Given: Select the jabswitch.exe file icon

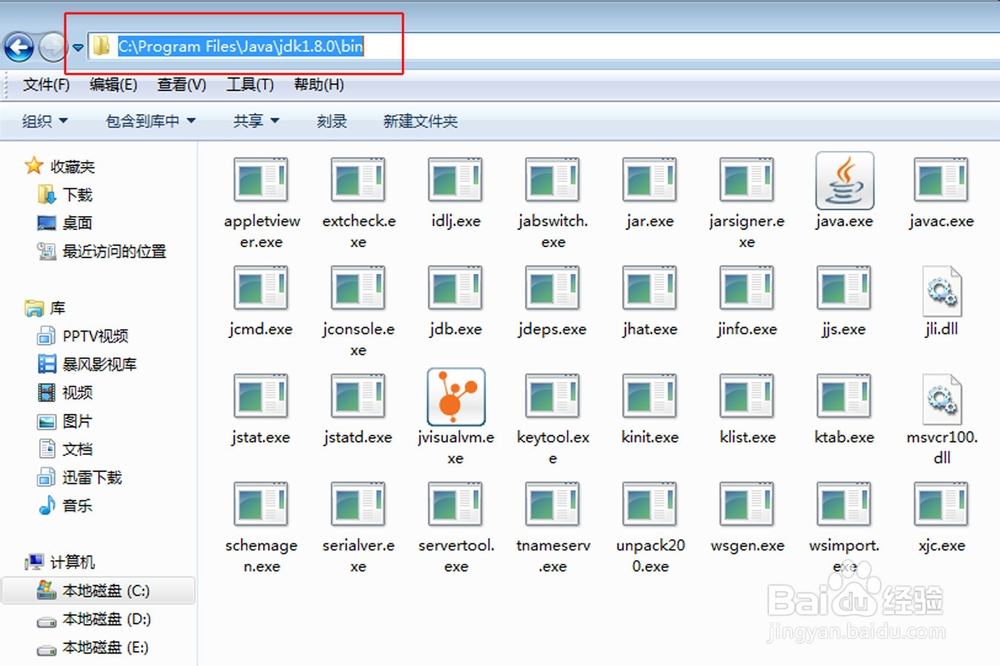Looking at the screenshot, I should (552, 179).
